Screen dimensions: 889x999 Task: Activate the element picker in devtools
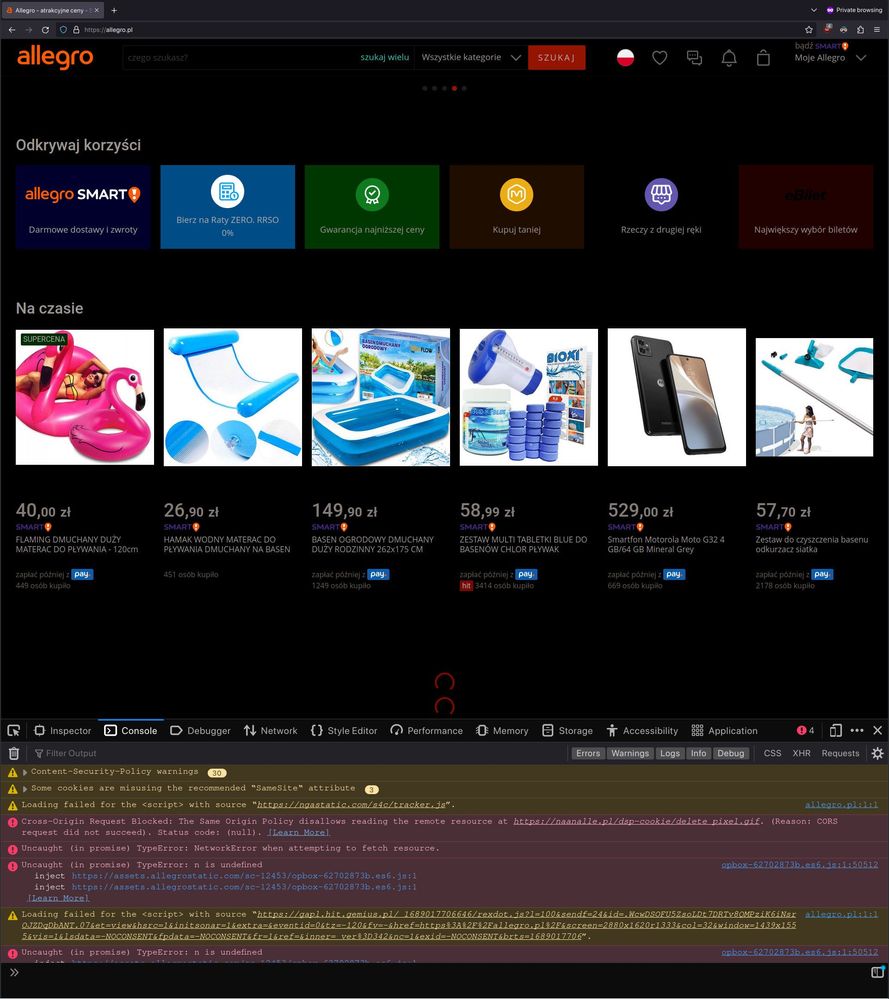(13, 731)
